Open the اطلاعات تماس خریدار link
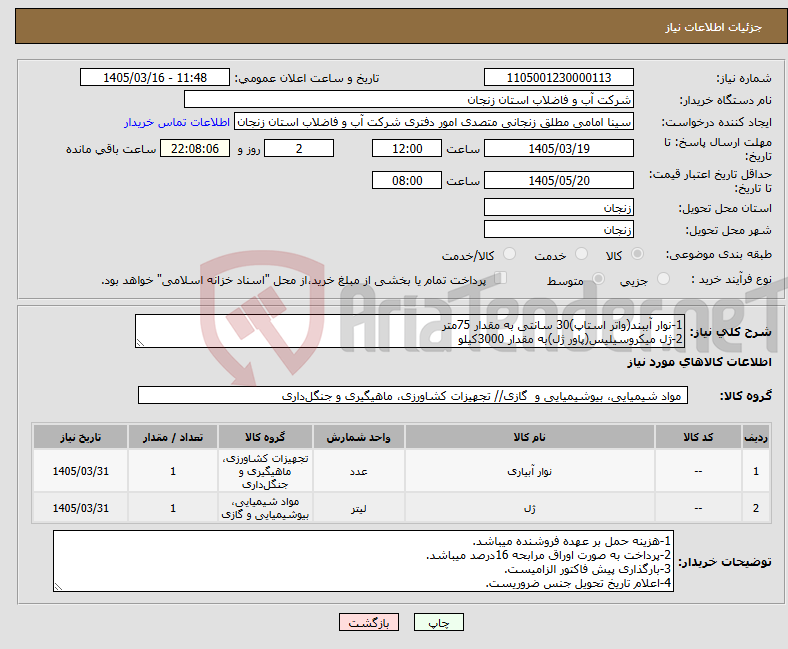This screenshot has height=649, width=788. [x=177, y=122]
